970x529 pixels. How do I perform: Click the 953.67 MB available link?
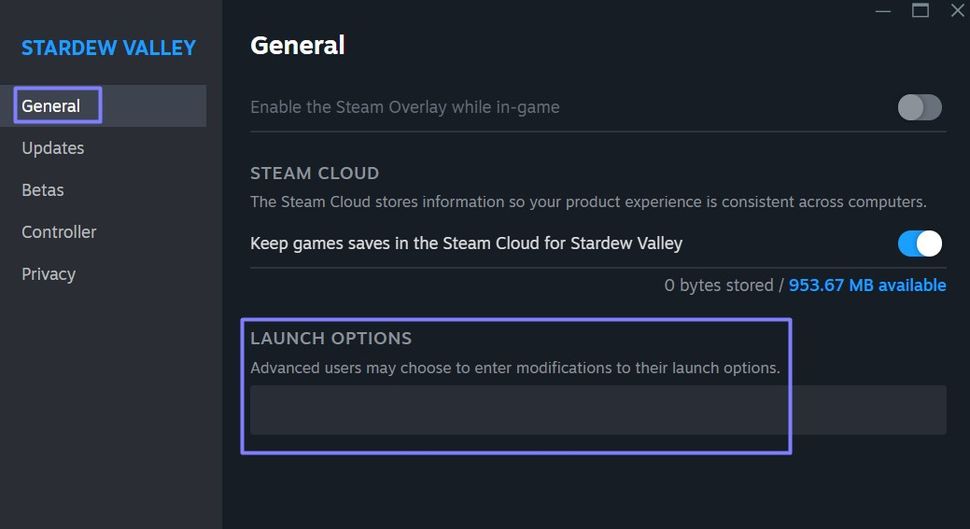(867, 286)
